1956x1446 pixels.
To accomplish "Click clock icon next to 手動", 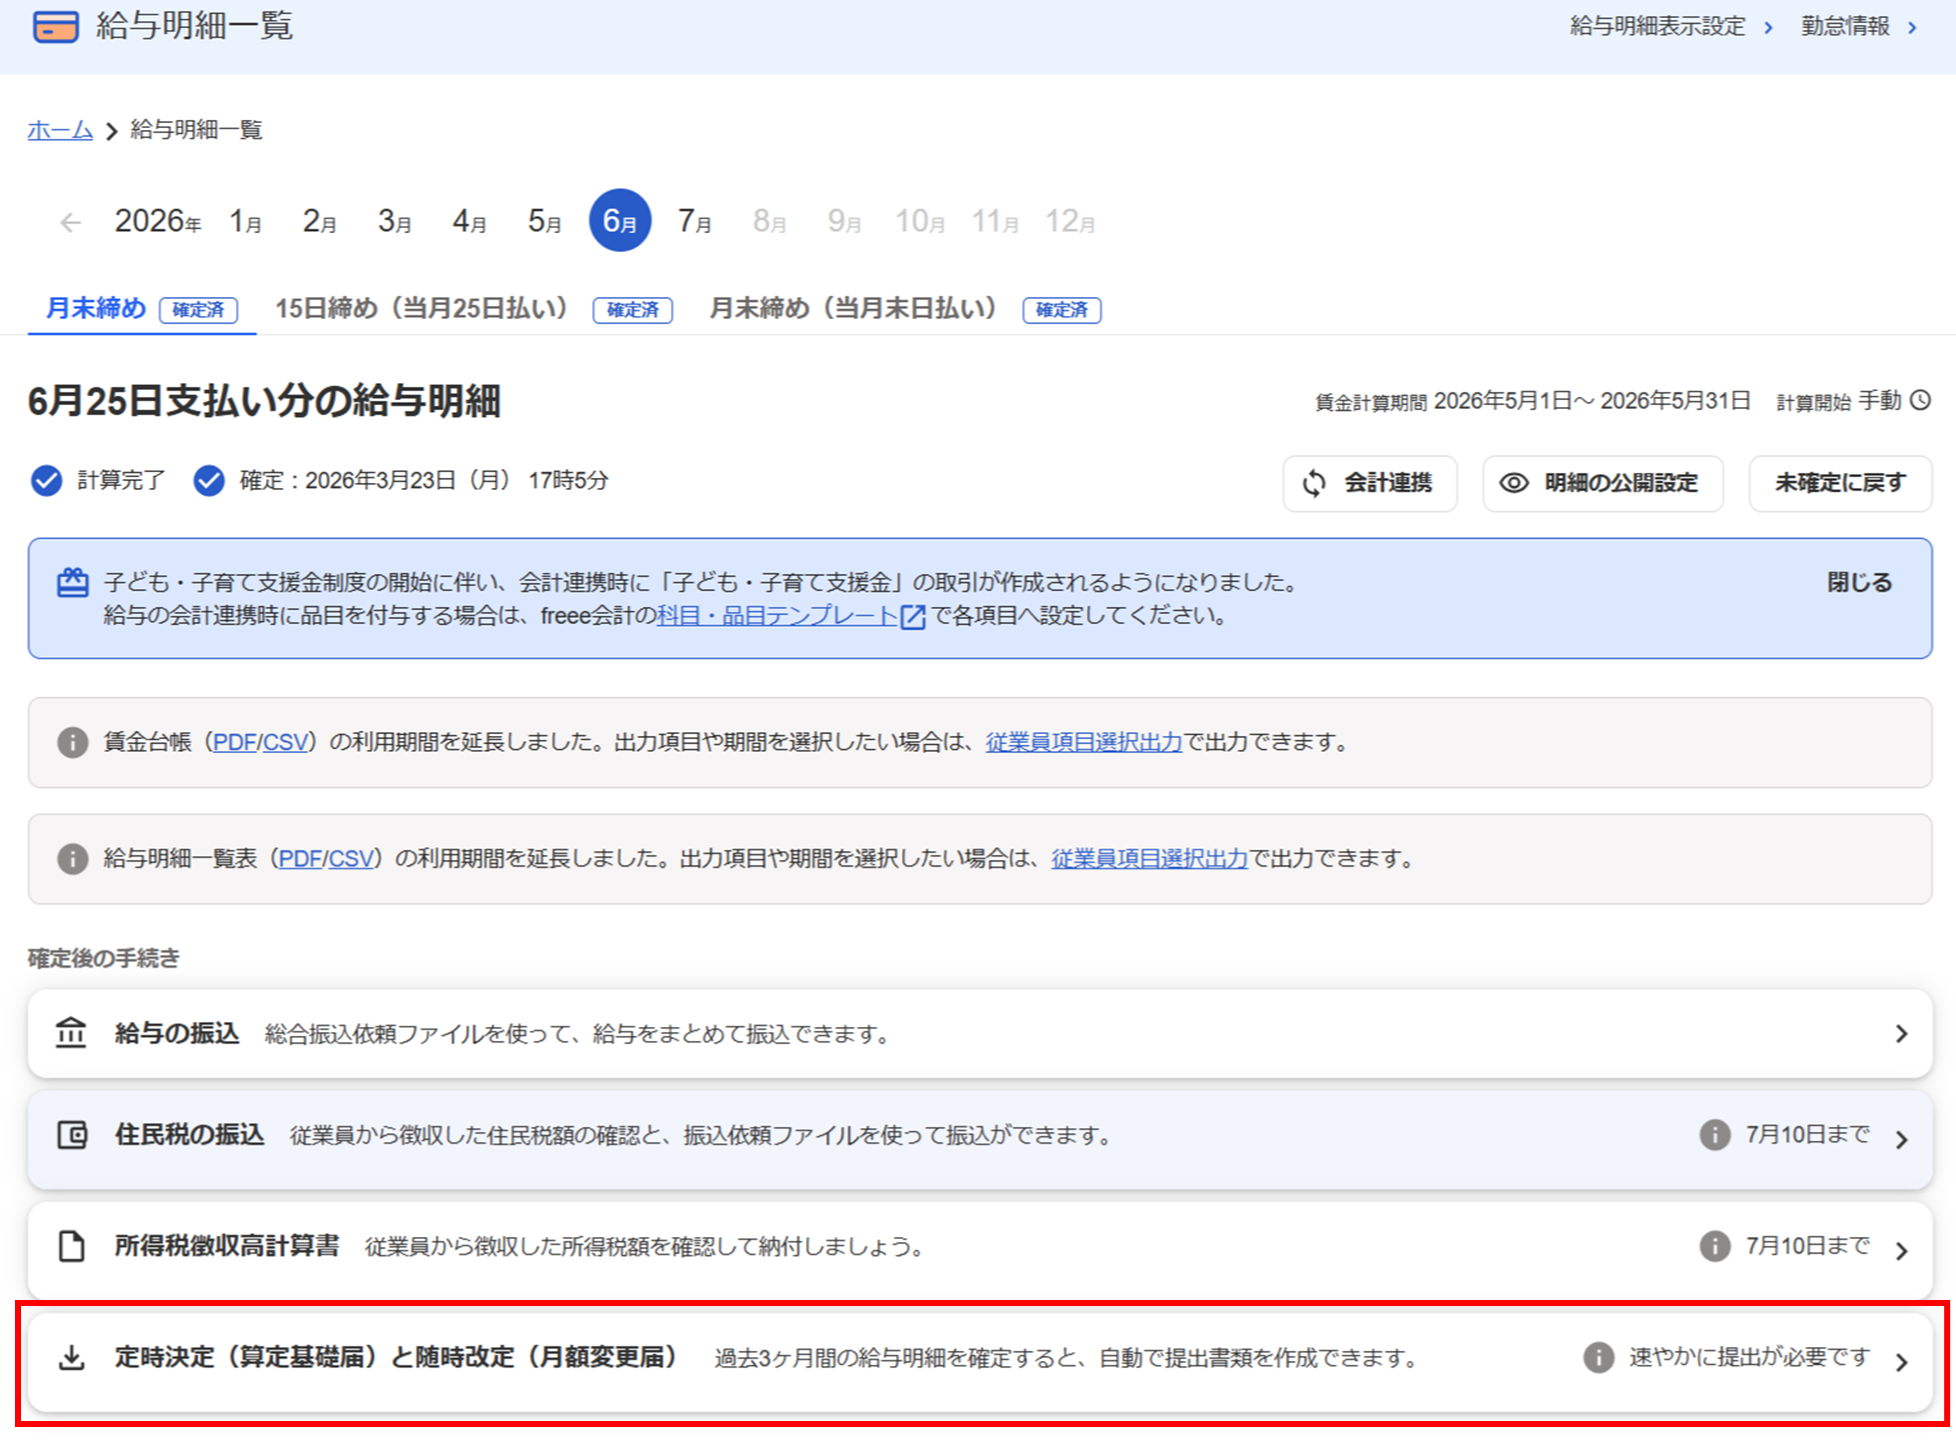I will click(x=1920, y=401).
